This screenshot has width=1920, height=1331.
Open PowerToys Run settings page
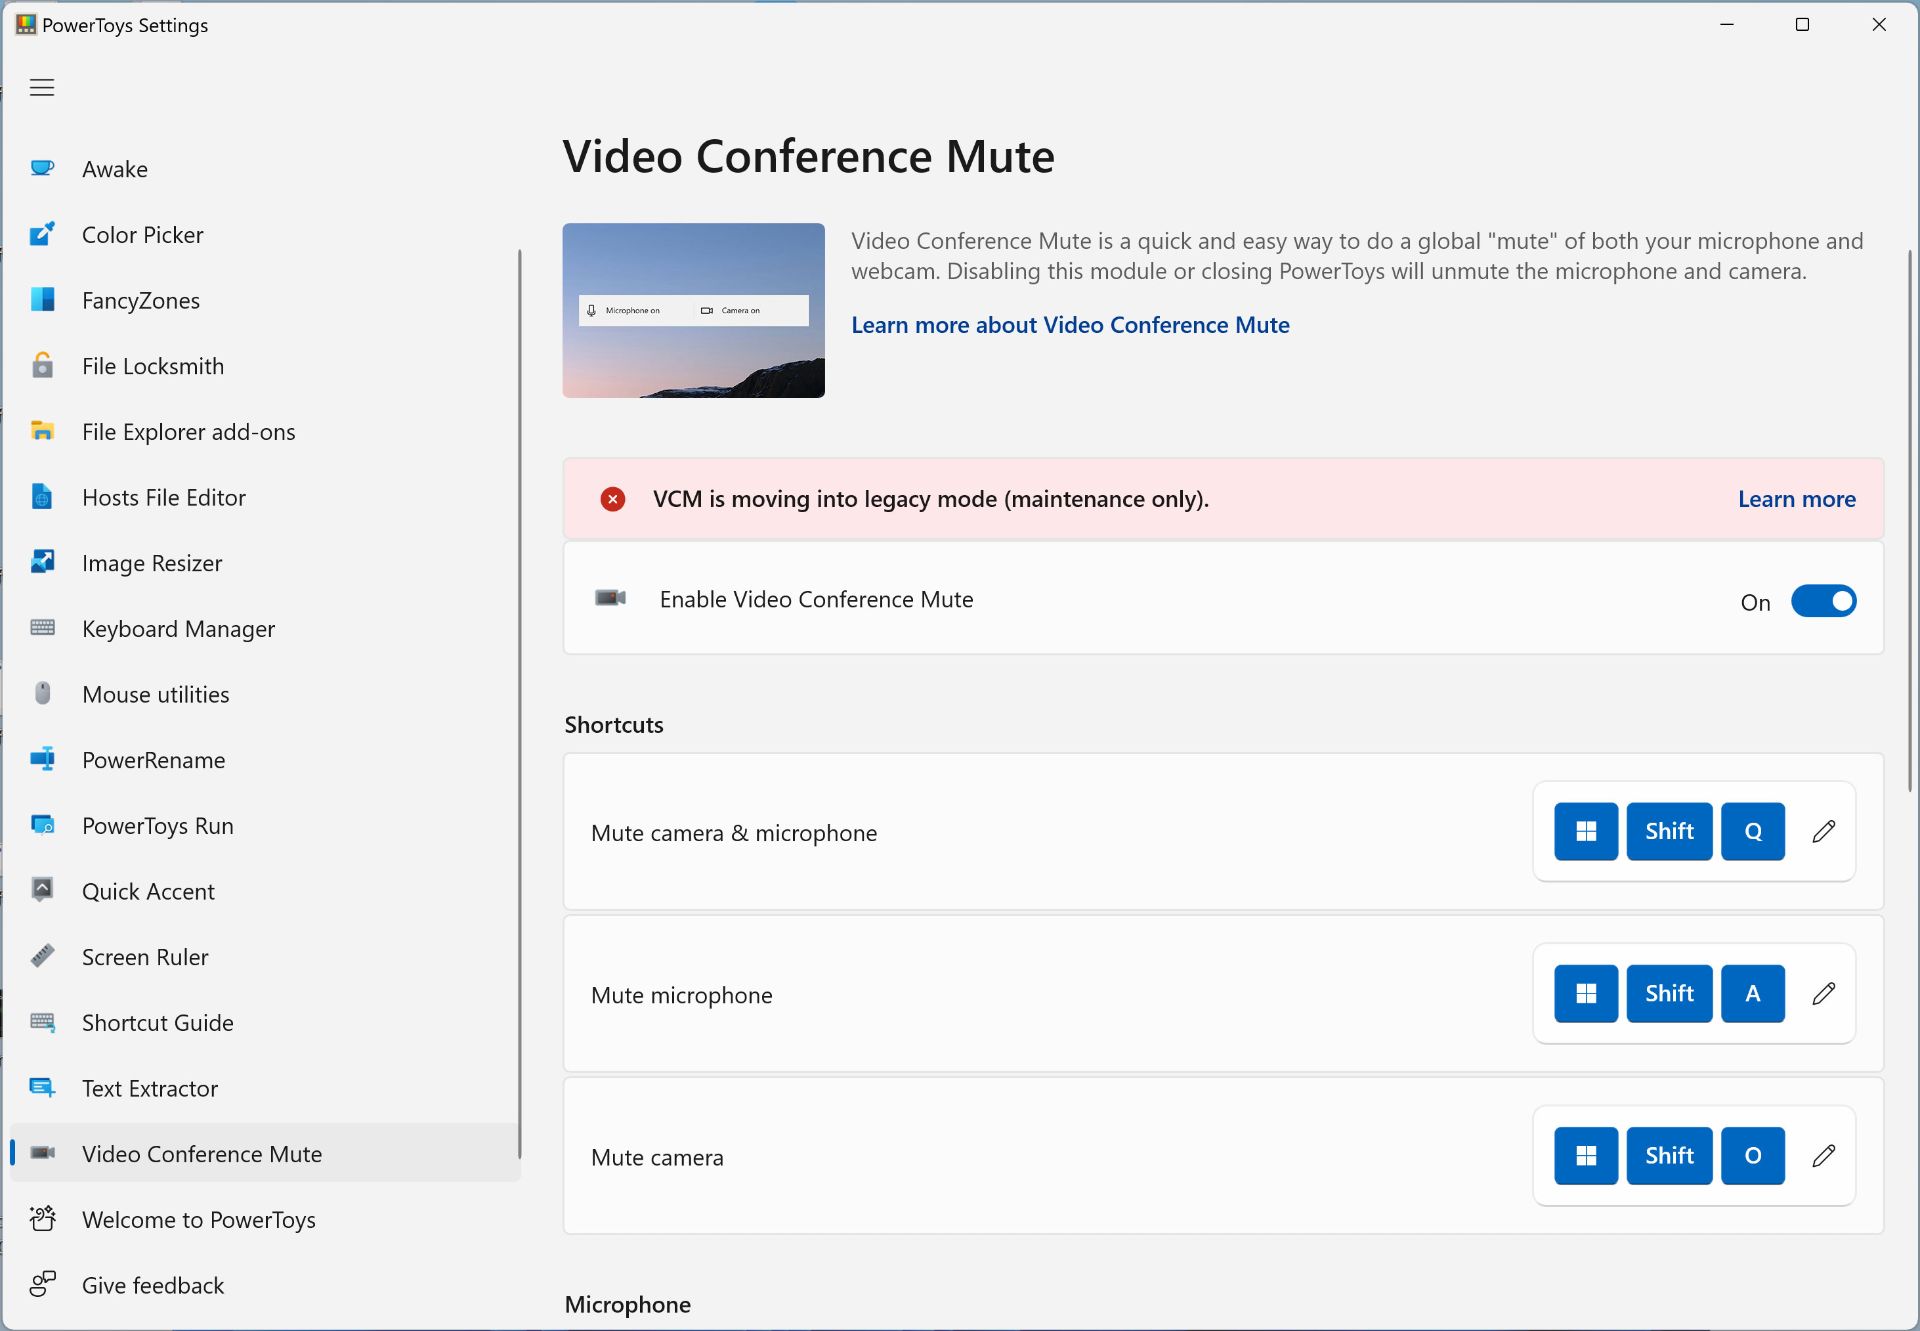coord(157,826)
